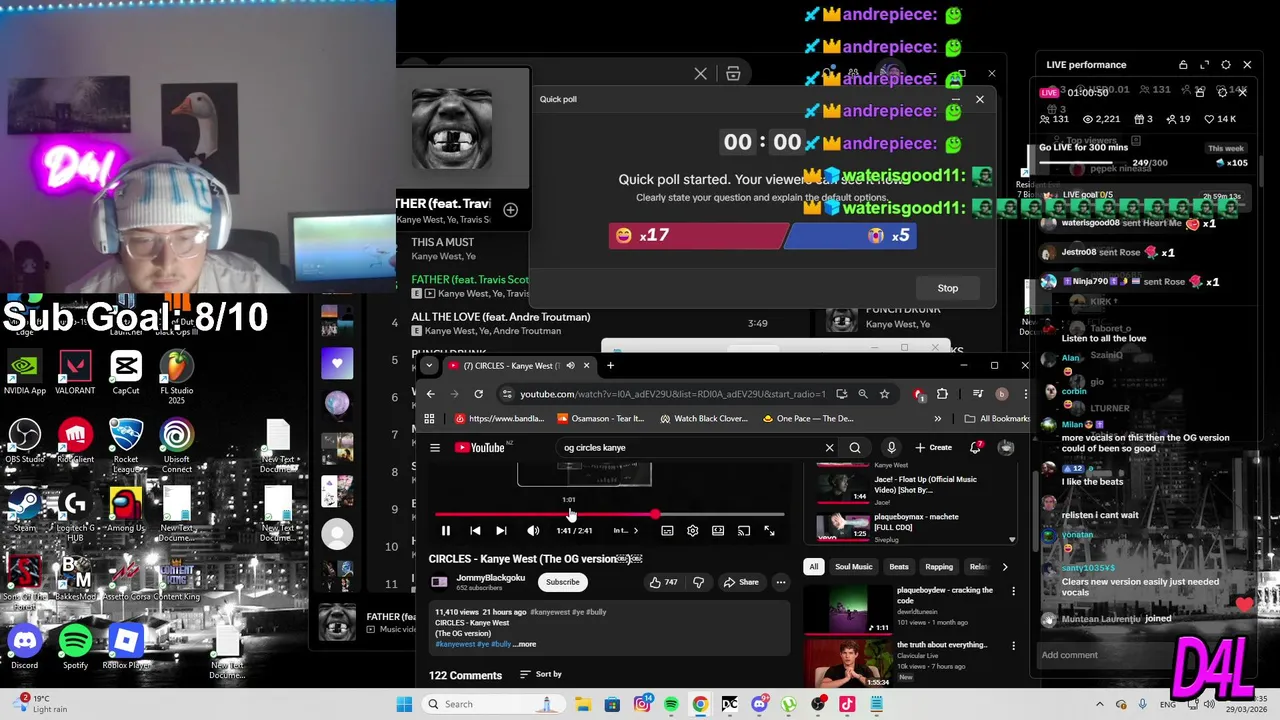Share the CIRCLES video
Screen dimensions: 1280x720
click(x=741, y=582)
